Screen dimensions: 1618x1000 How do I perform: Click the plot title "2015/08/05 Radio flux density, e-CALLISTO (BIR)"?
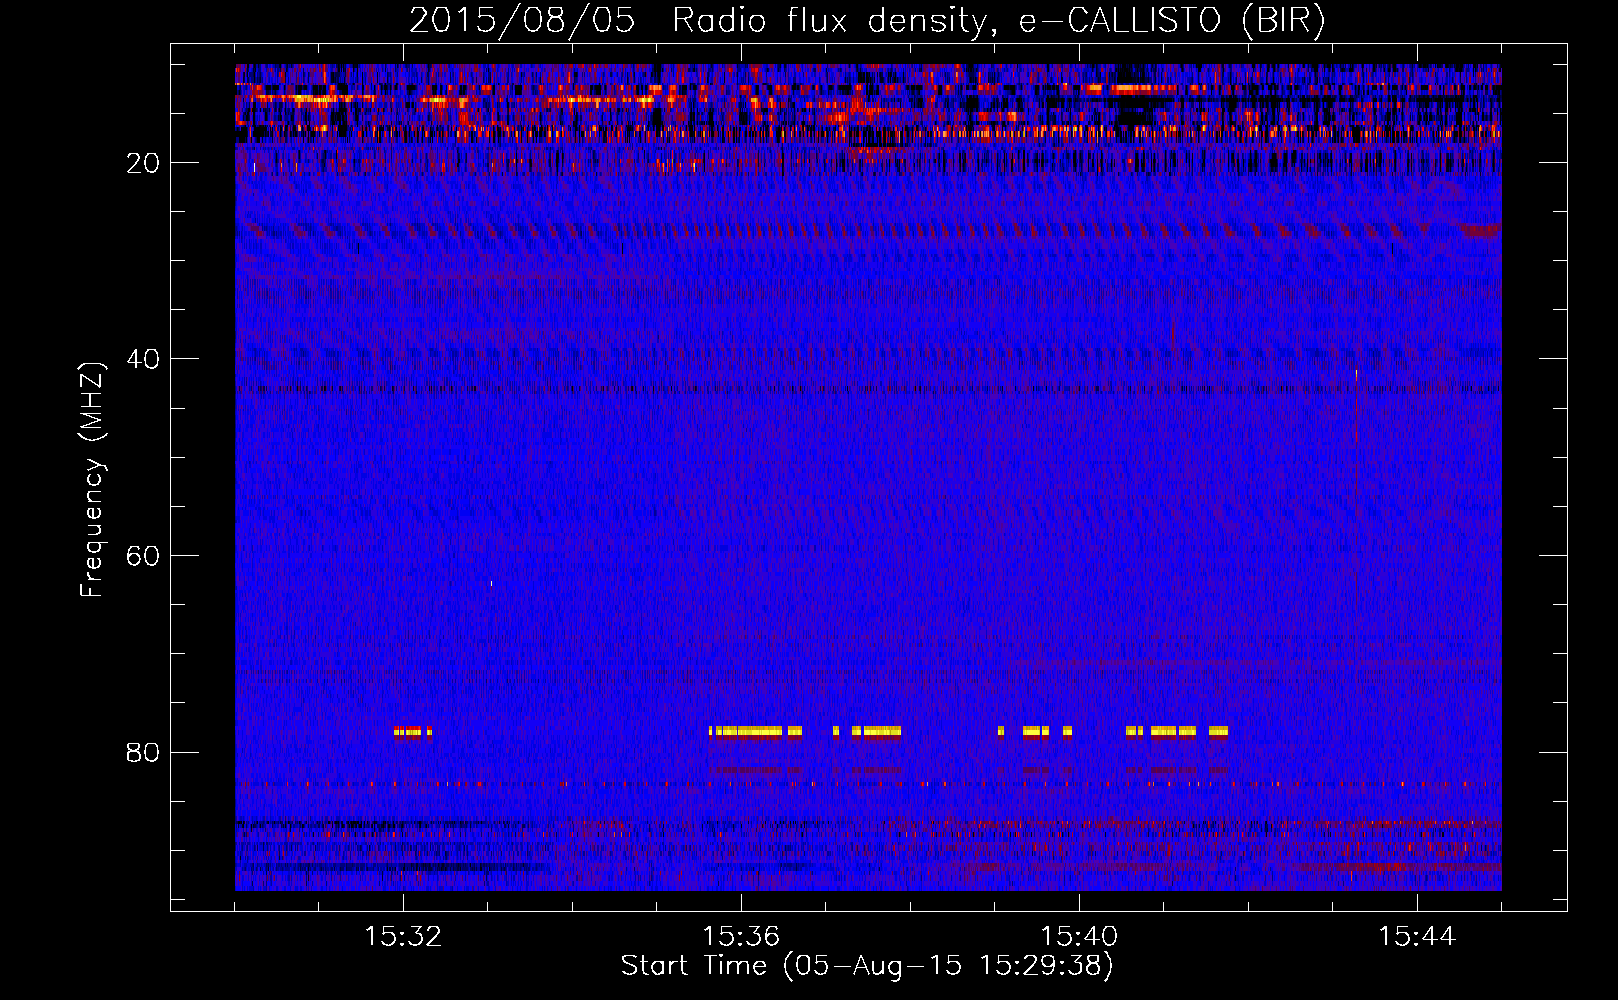click(867, 21)
